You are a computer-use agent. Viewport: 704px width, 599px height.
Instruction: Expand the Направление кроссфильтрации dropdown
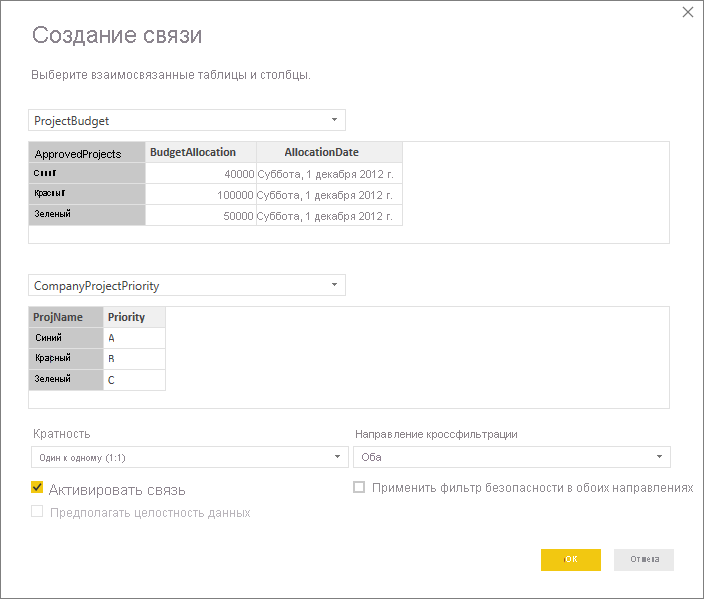(512, 457)
